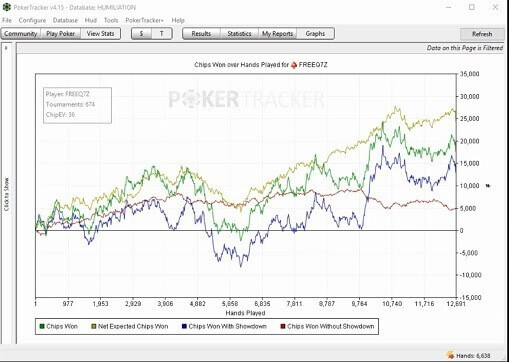Click the 12,691 x-axis value
The width and height of the screenshot is (509, 362).
pos(456,304)
